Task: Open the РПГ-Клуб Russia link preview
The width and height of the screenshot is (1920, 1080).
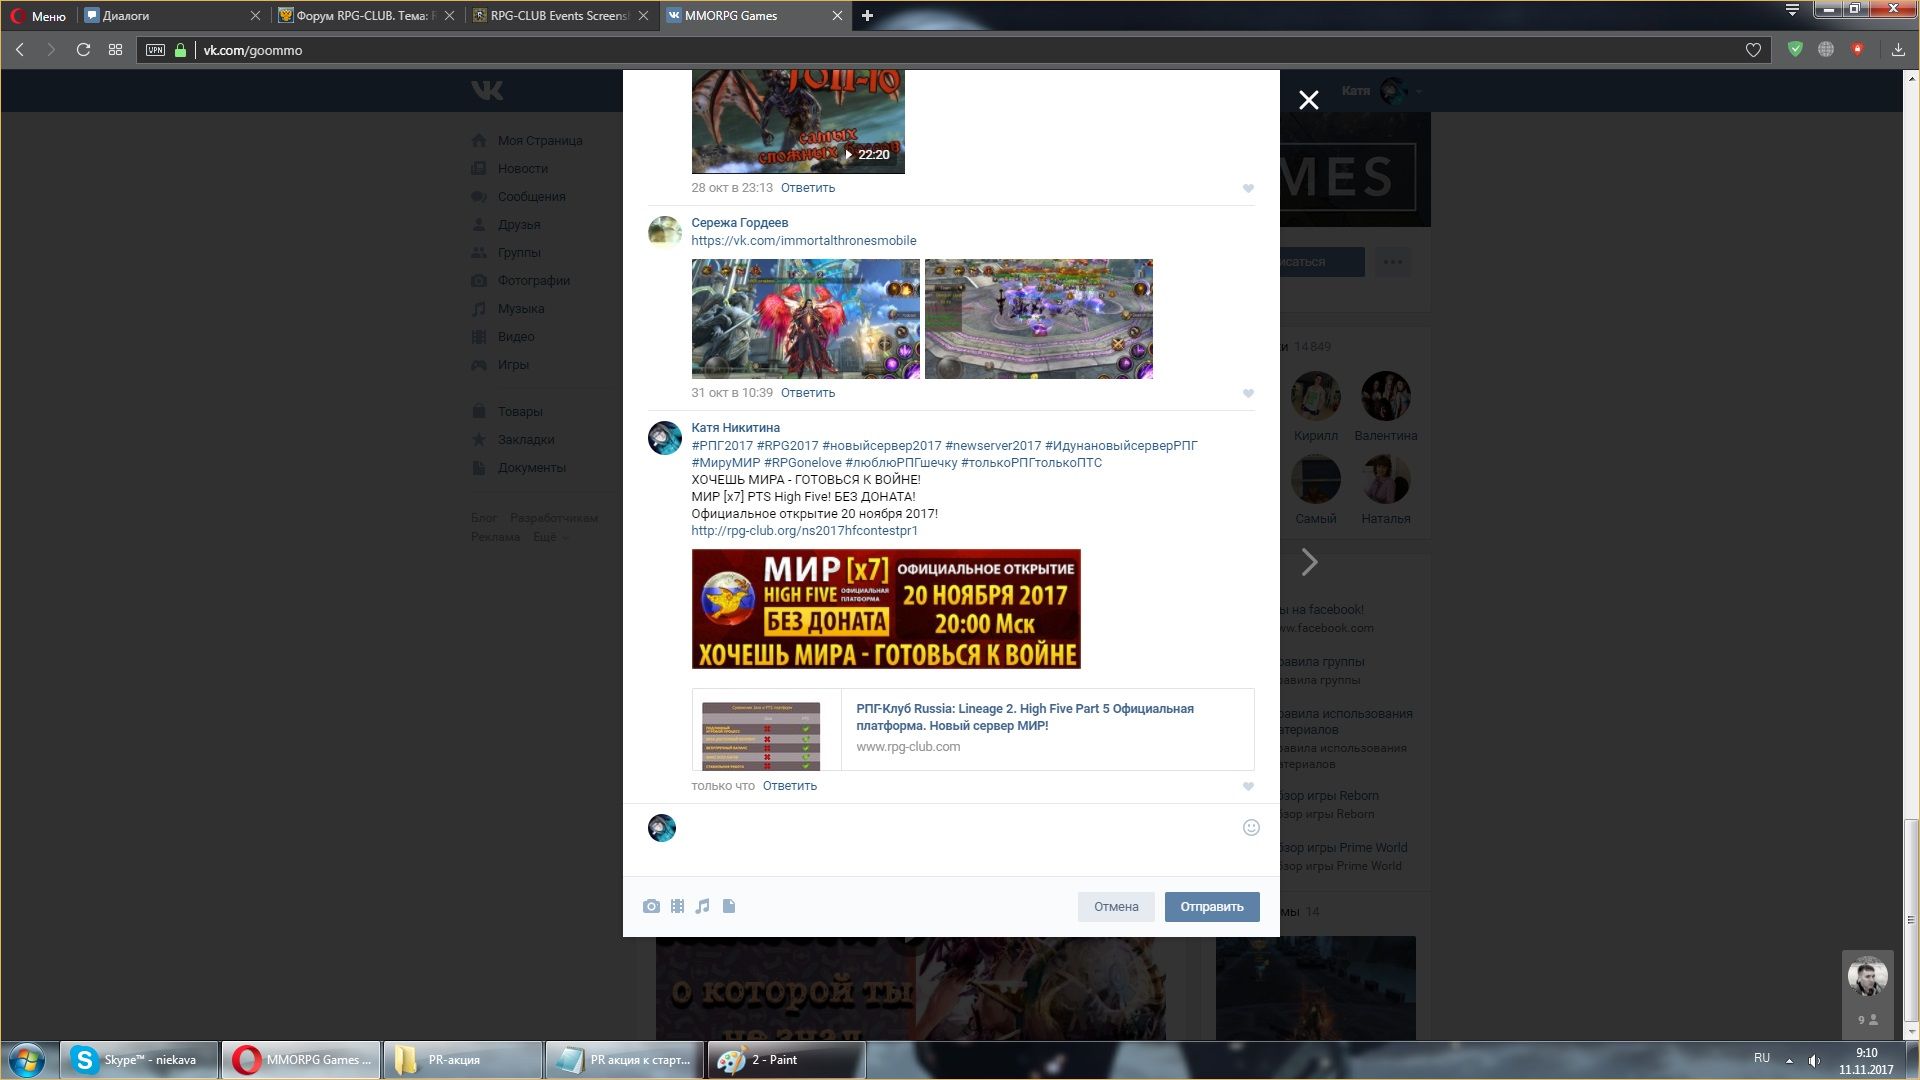Action: [973, 729]
